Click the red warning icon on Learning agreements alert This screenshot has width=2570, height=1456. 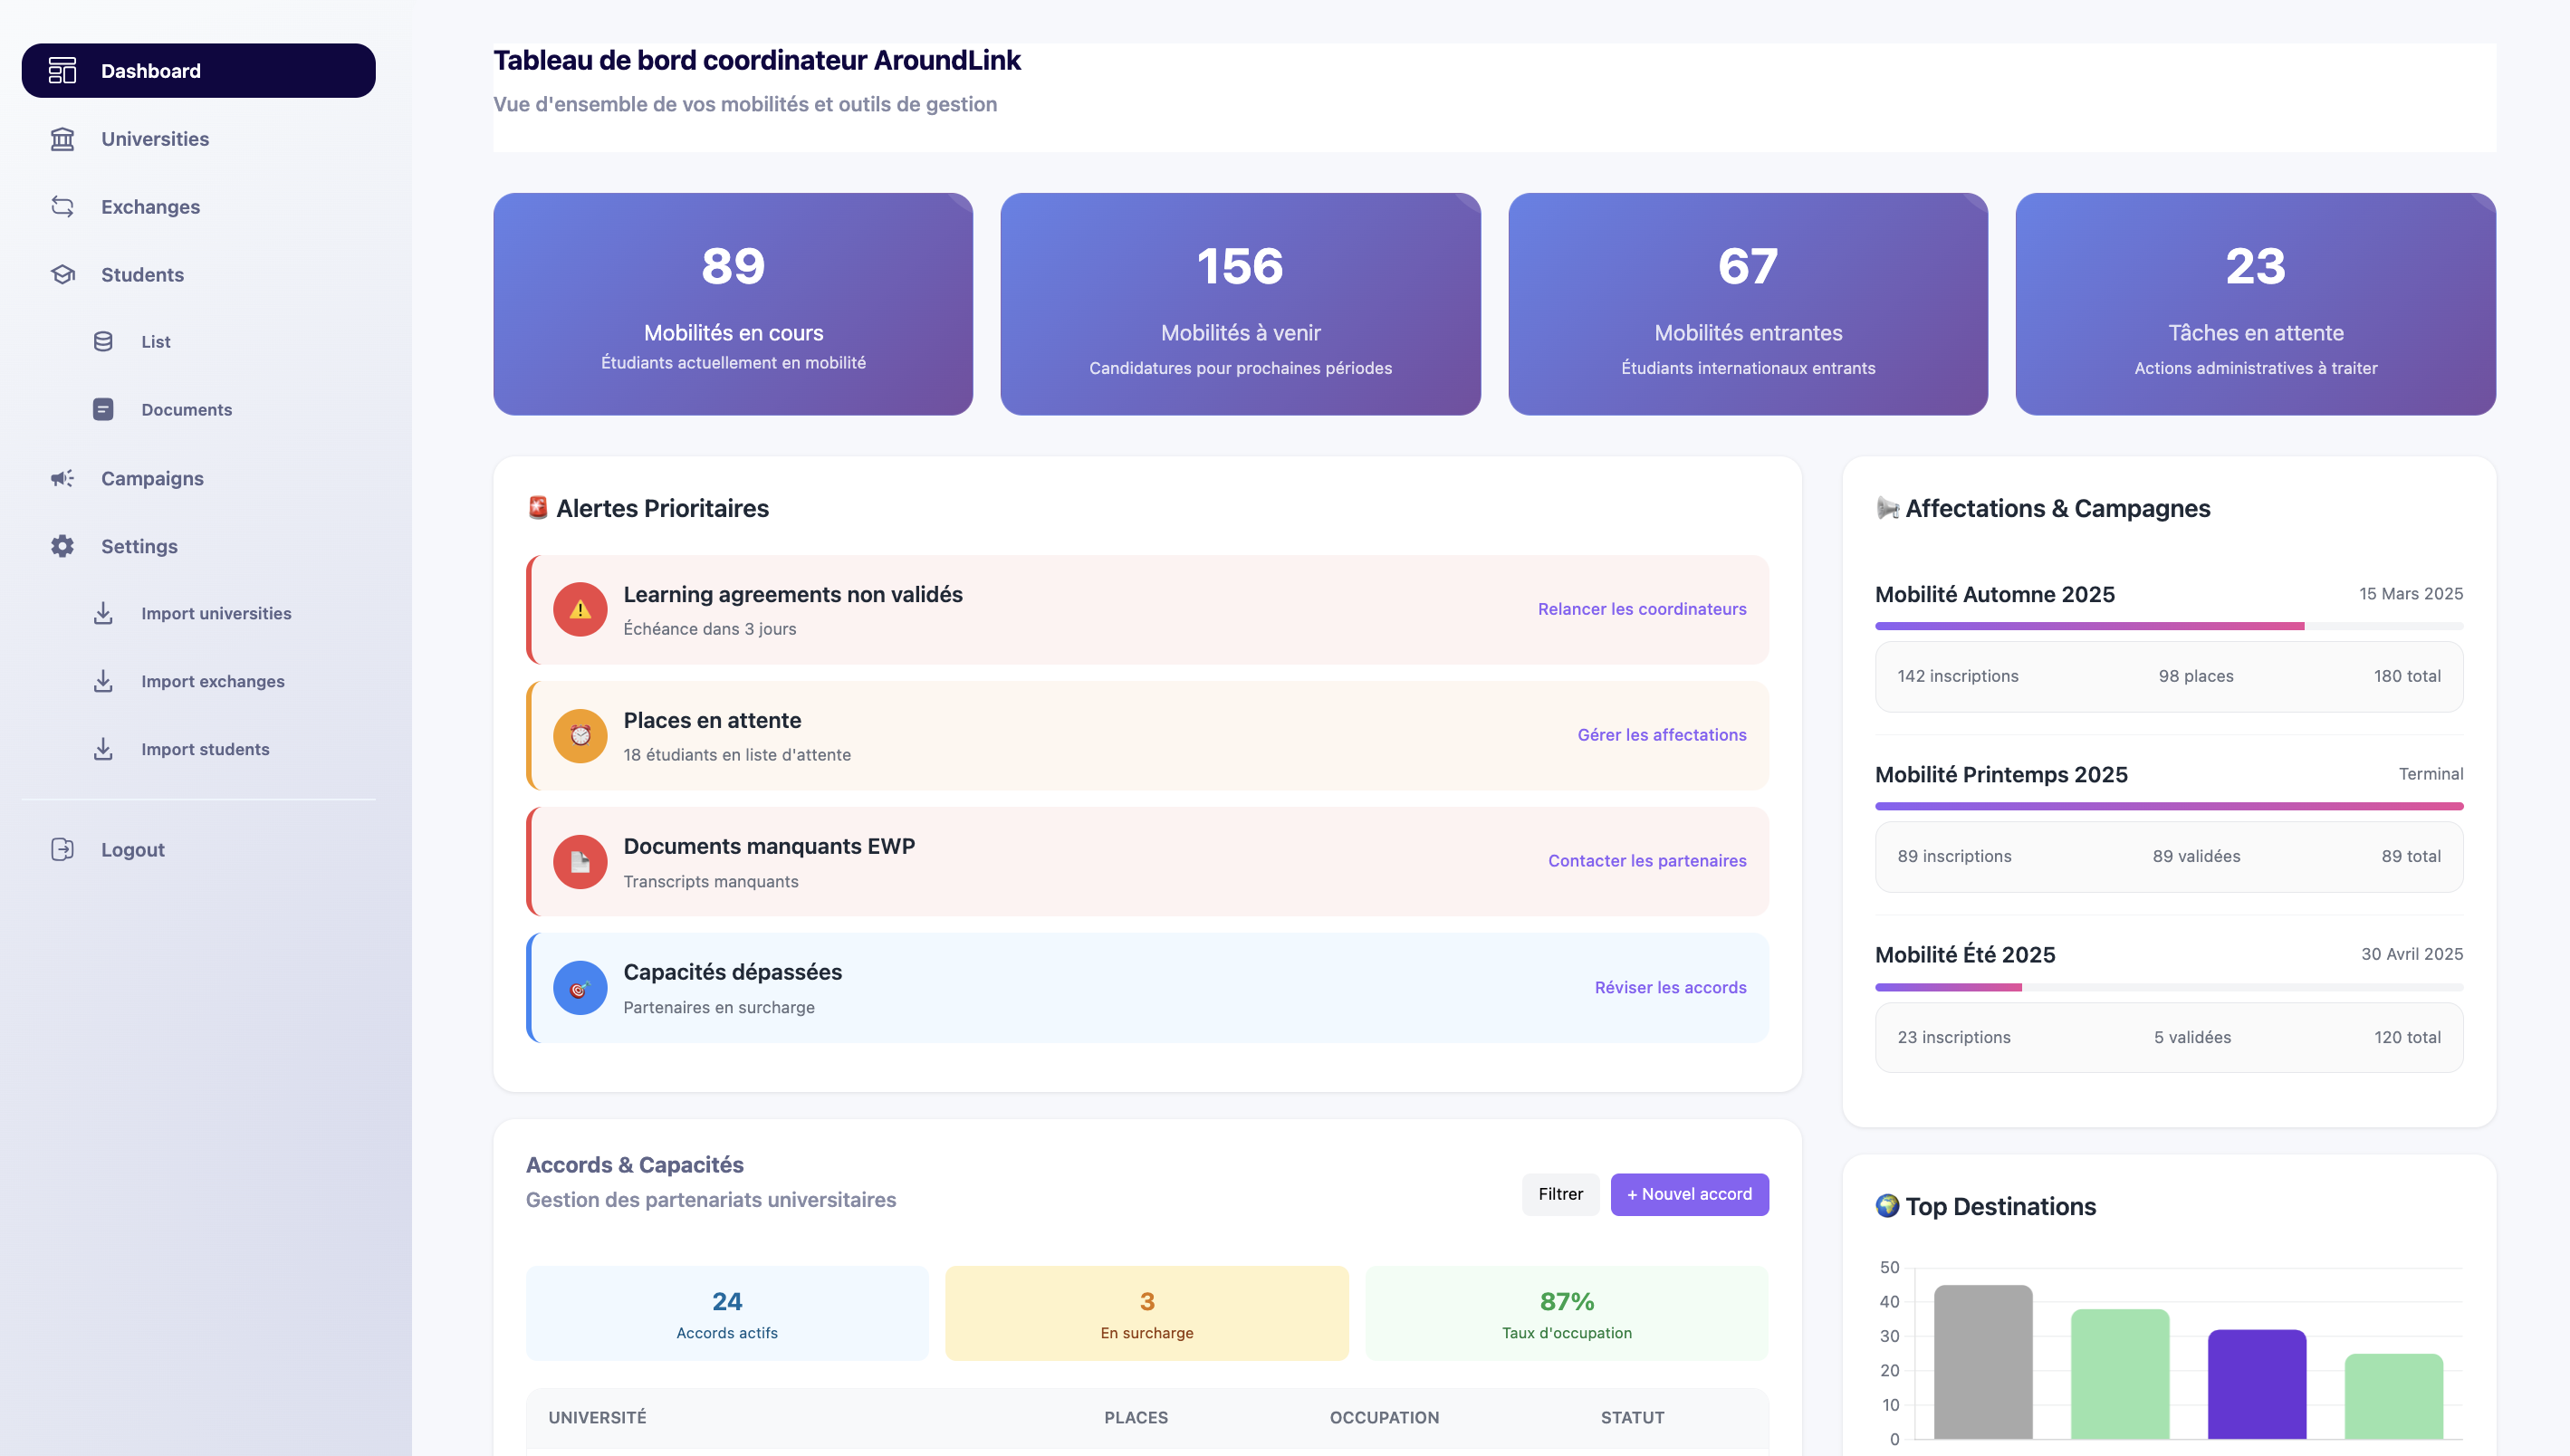[x=580, y=610]
